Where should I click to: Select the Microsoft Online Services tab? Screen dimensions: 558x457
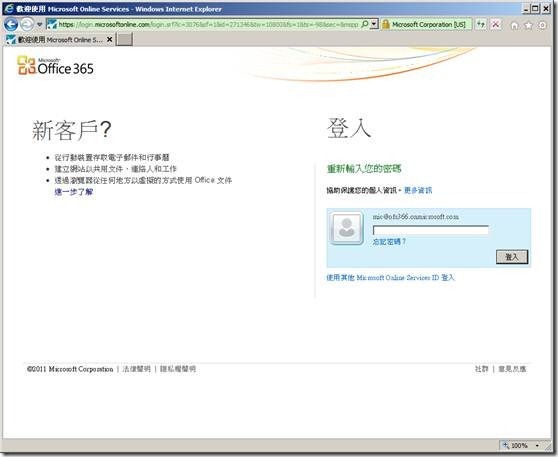point(60,40)
